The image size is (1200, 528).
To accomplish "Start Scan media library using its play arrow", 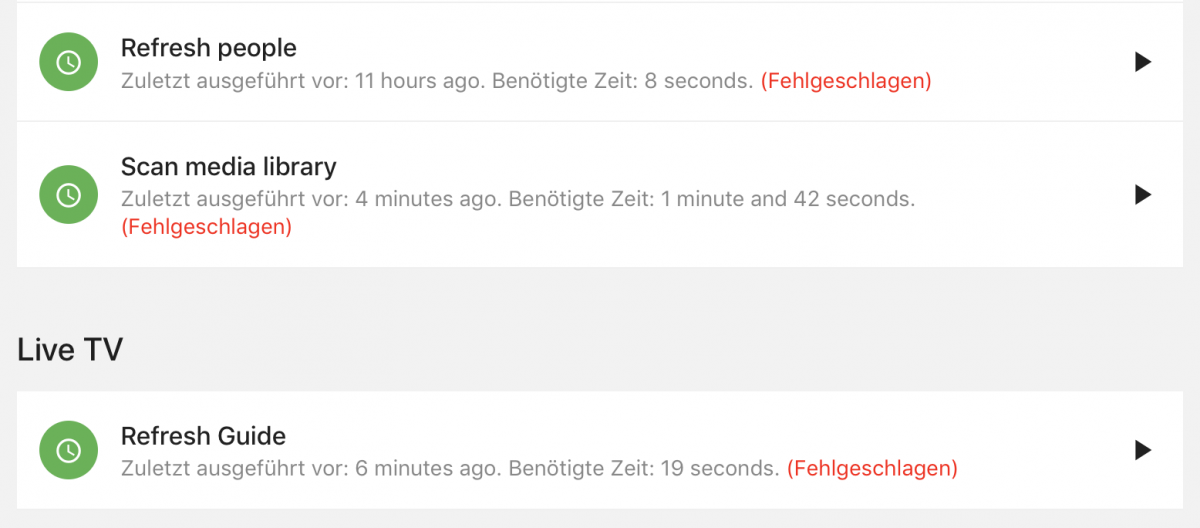I will click(x=1143, y=194).
